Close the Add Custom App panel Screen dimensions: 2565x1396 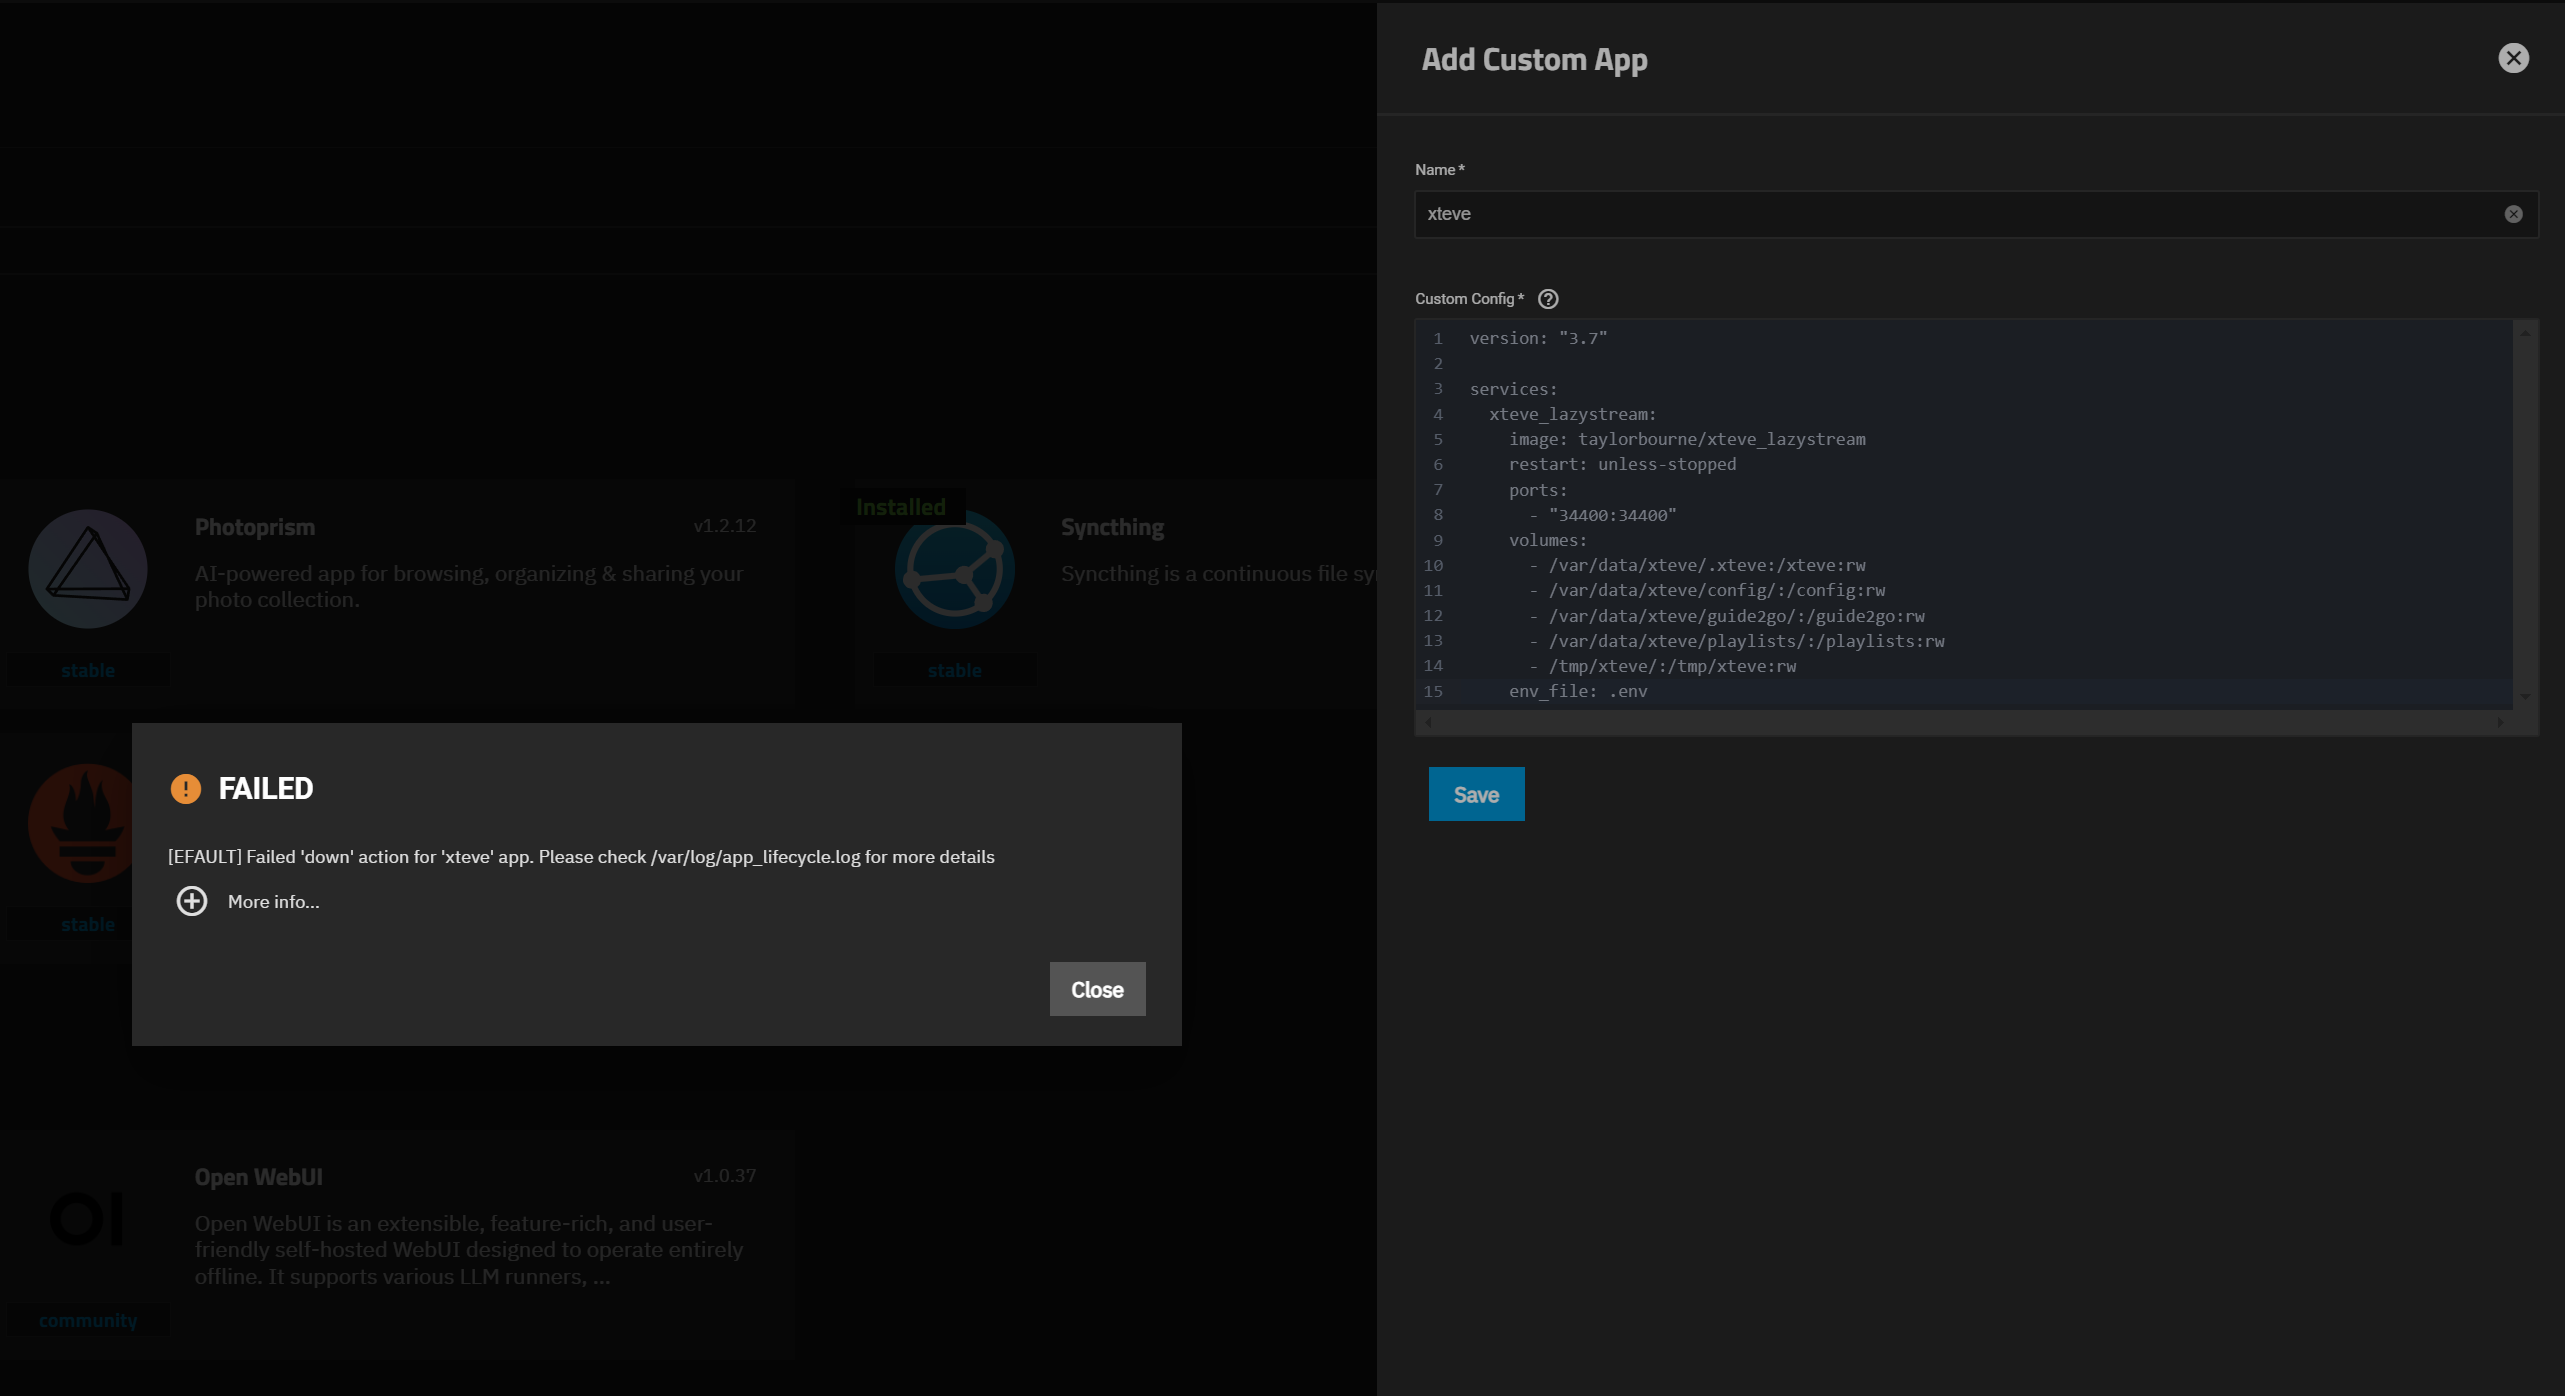(2513, 58)
